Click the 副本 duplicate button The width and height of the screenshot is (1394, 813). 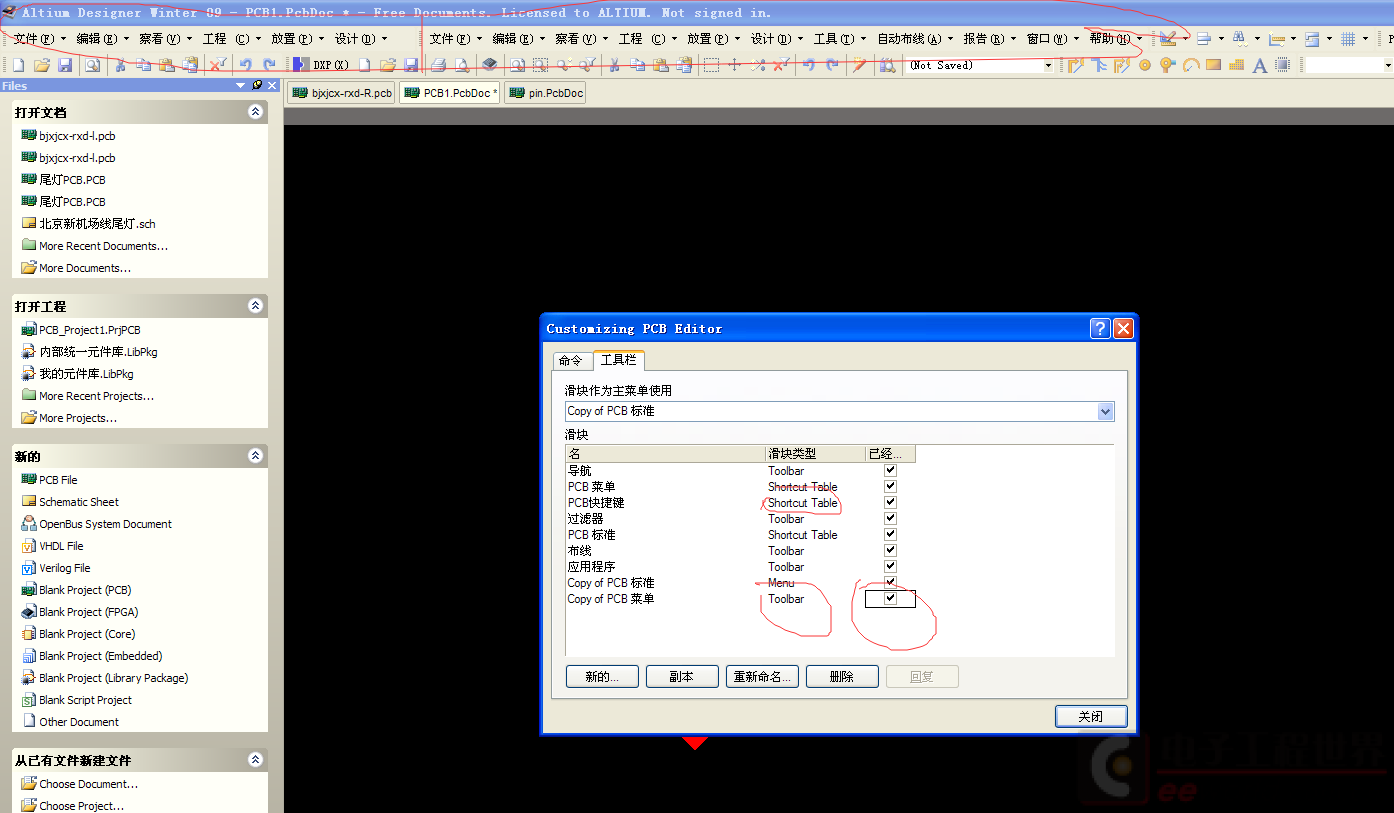(x=682, y=677)
